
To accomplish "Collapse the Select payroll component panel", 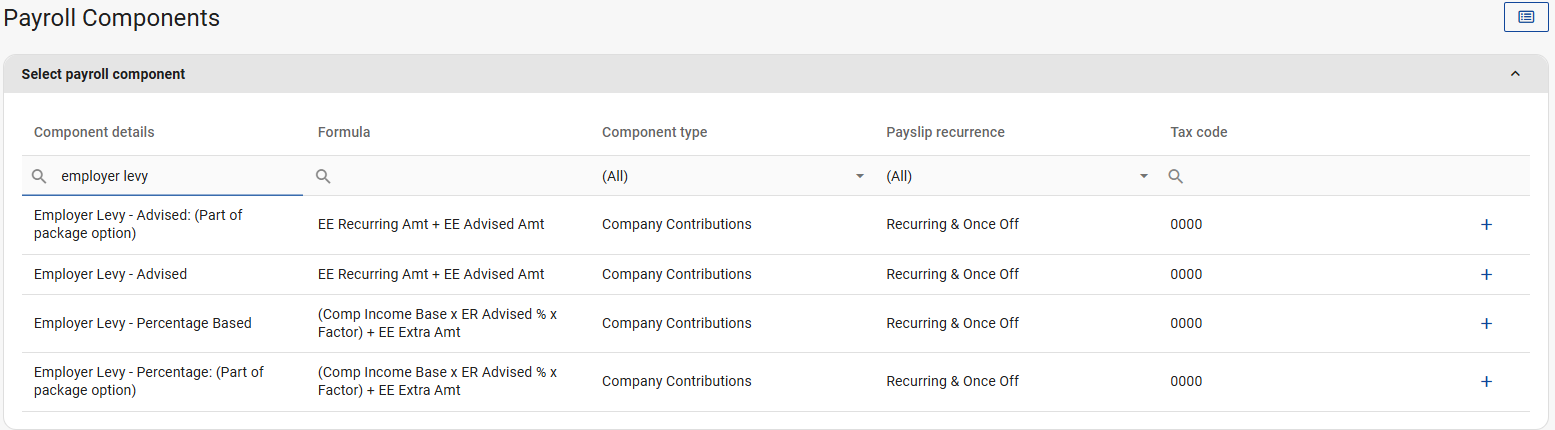I will coord(1515,74).
